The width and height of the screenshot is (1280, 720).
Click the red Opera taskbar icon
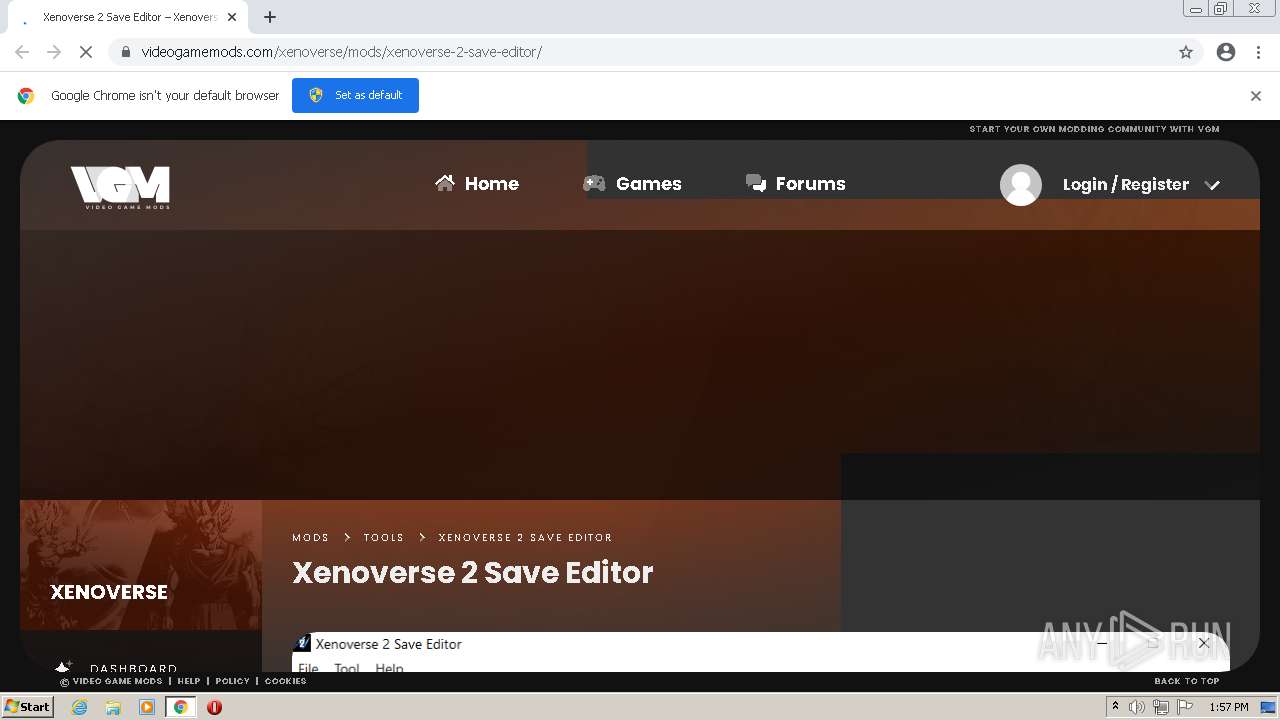click(214, 707)
